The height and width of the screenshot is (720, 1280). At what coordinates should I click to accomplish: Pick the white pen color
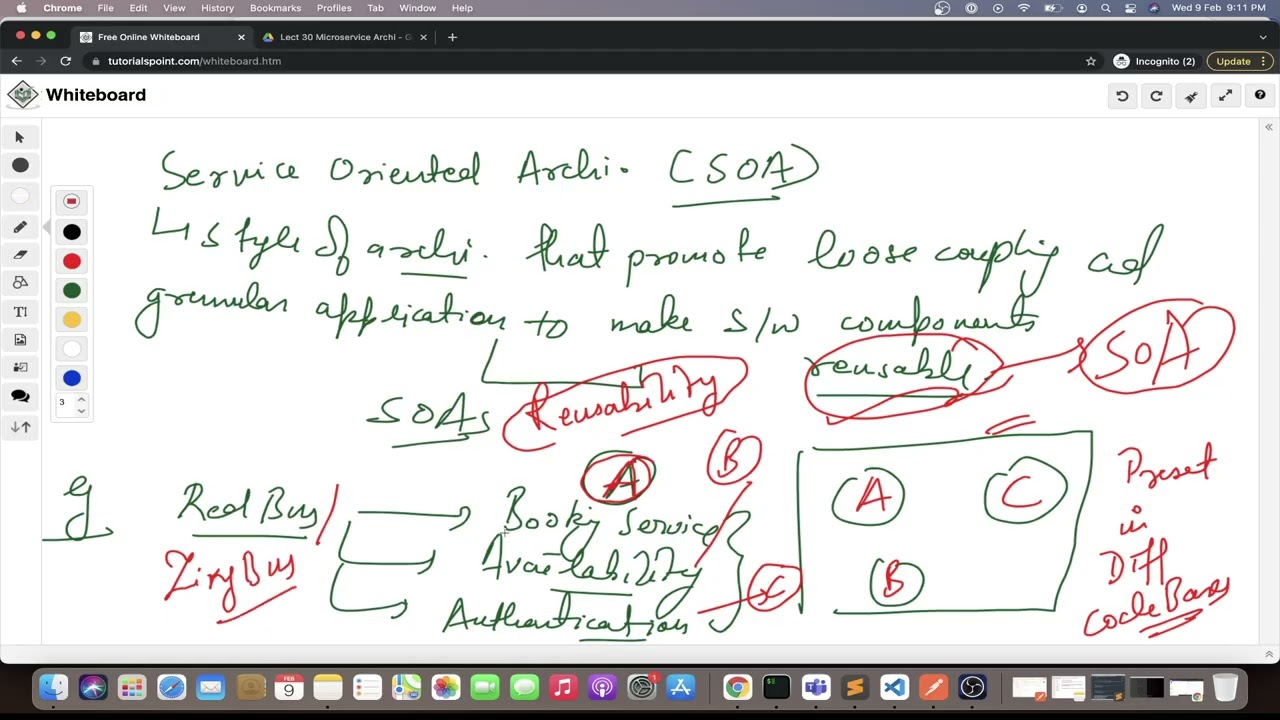(x=71, y=349)
